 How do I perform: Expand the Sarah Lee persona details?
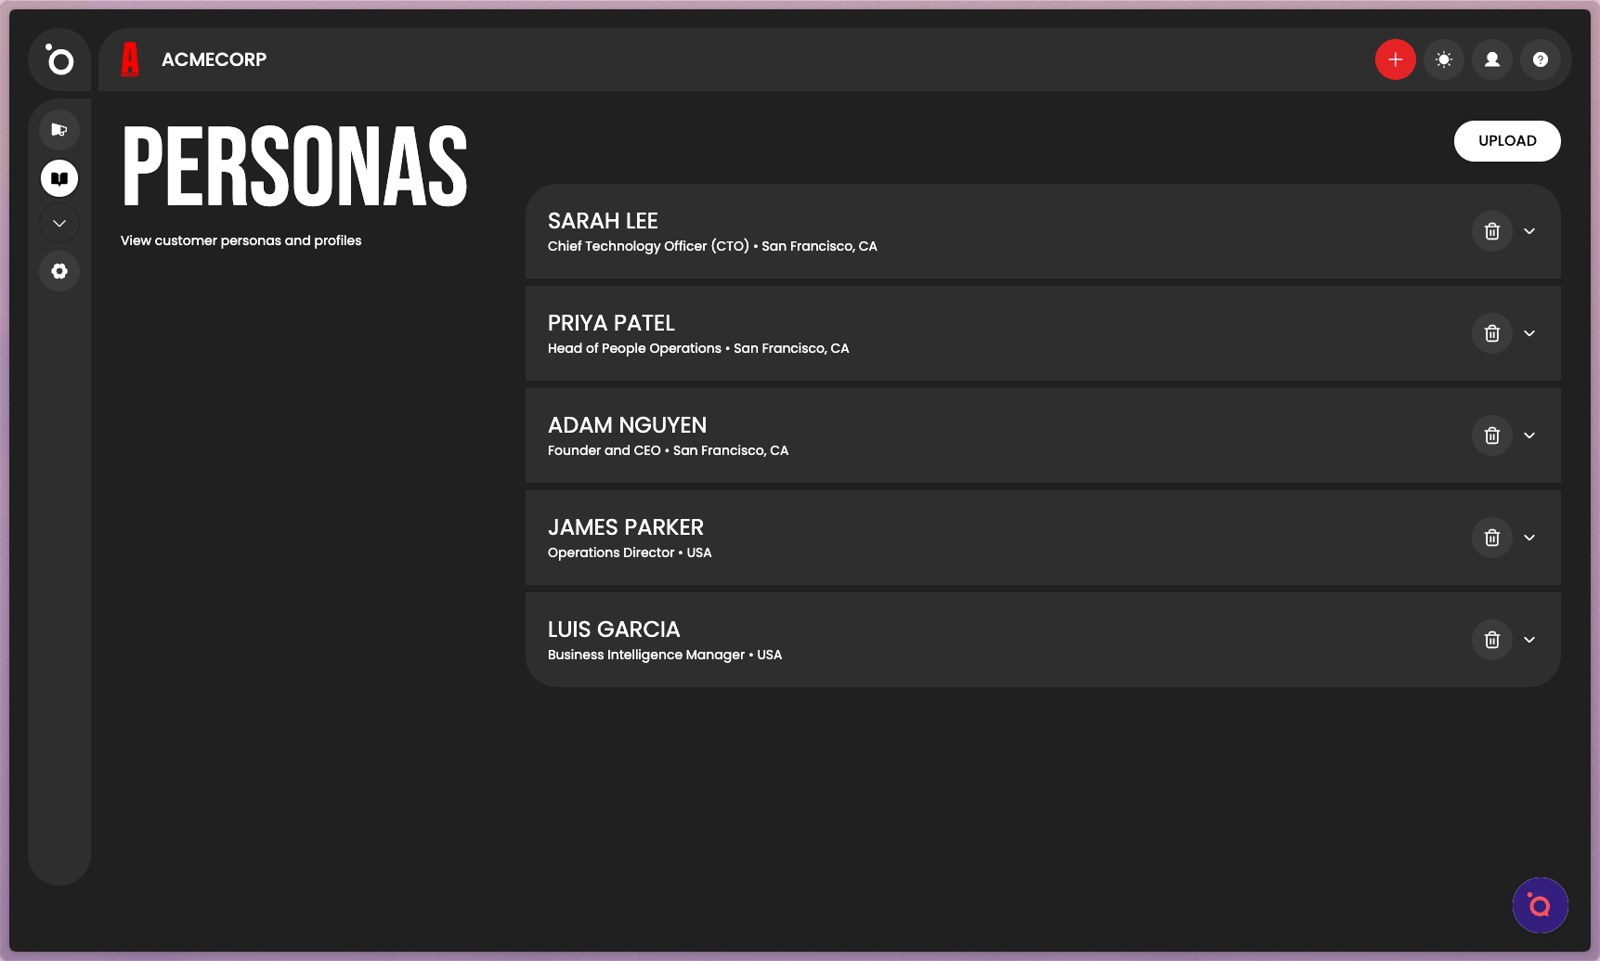tap(1529, 232)
